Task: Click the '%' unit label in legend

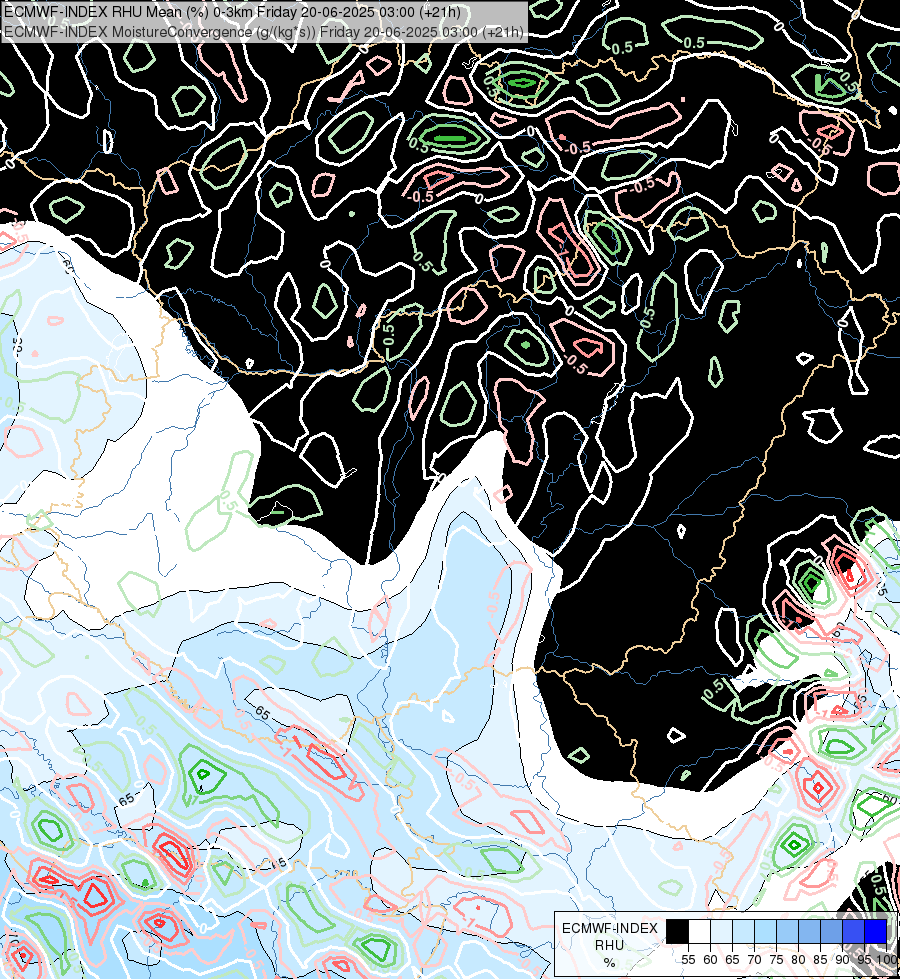Action: coord(609,963)
